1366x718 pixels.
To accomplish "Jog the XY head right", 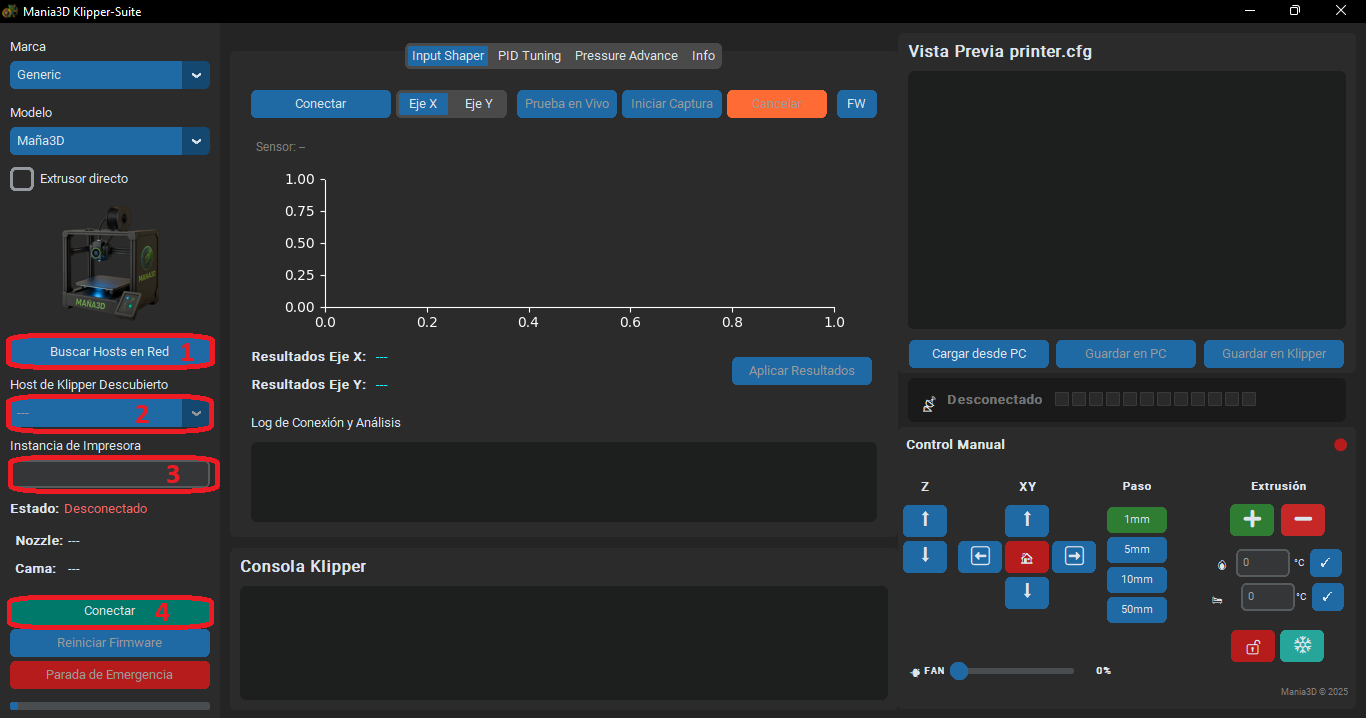I will click(1074, 557).
